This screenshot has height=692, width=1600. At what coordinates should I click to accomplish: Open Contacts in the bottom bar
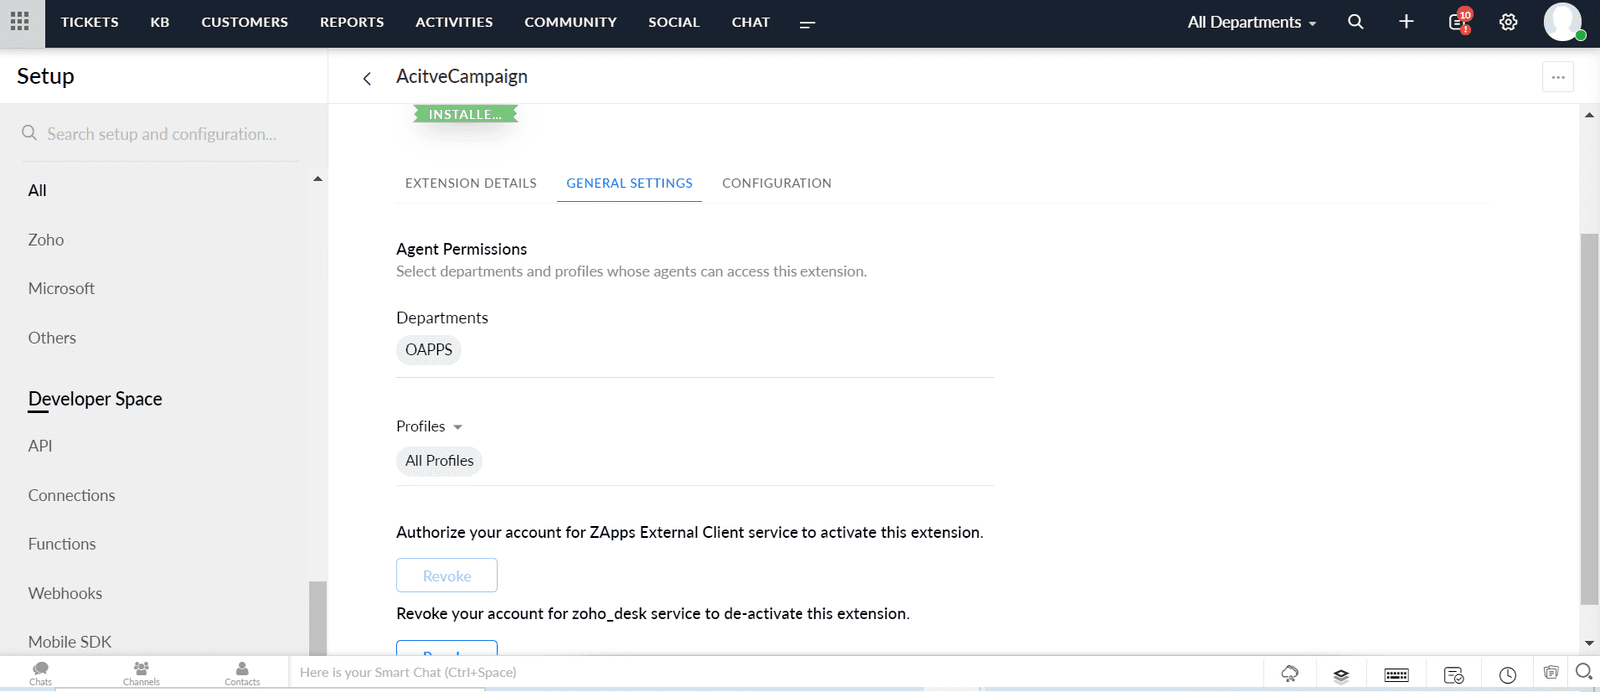(242, 673)
